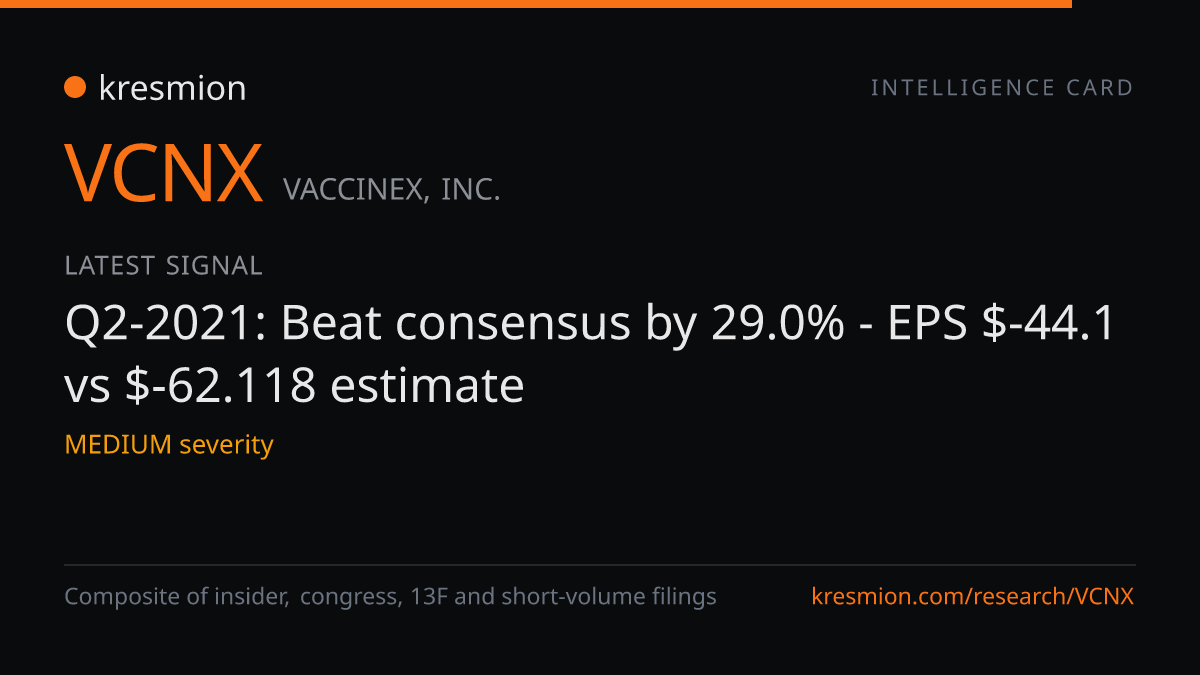Select the VACCINEX, INC. company name
This screenshot has width=1200, height=675.
pyautogui.click(x=391, y=189)
